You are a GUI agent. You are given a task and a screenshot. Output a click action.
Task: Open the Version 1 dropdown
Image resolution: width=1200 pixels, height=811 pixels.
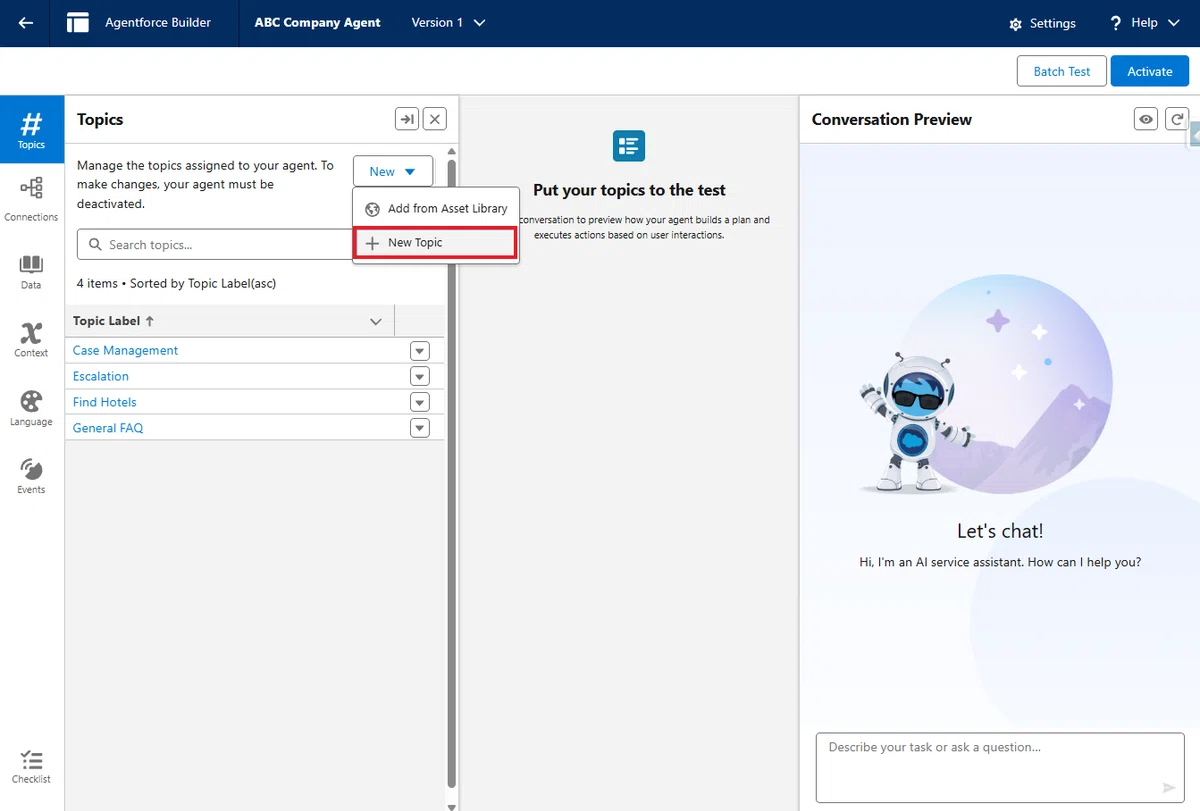(449, 23)
